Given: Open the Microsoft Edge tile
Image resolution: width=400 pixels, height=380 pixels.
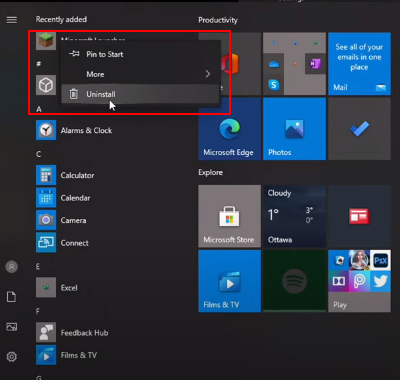Looking at the screenshot, I should point(230,129).
